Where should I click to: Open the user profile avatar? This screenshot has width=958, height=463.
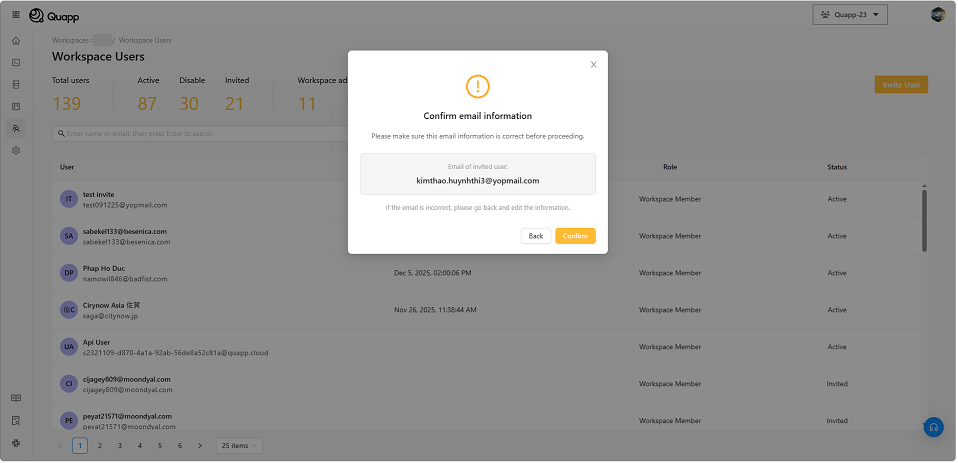(938, 14)
